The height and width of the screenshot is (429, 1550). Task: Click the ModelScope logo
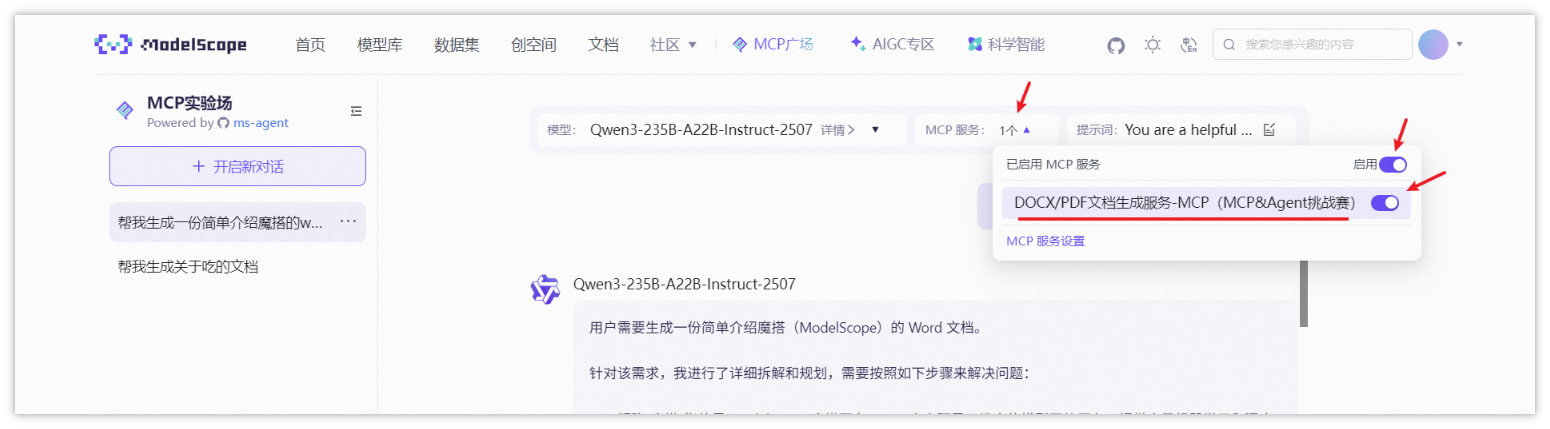tap(170, 44)
